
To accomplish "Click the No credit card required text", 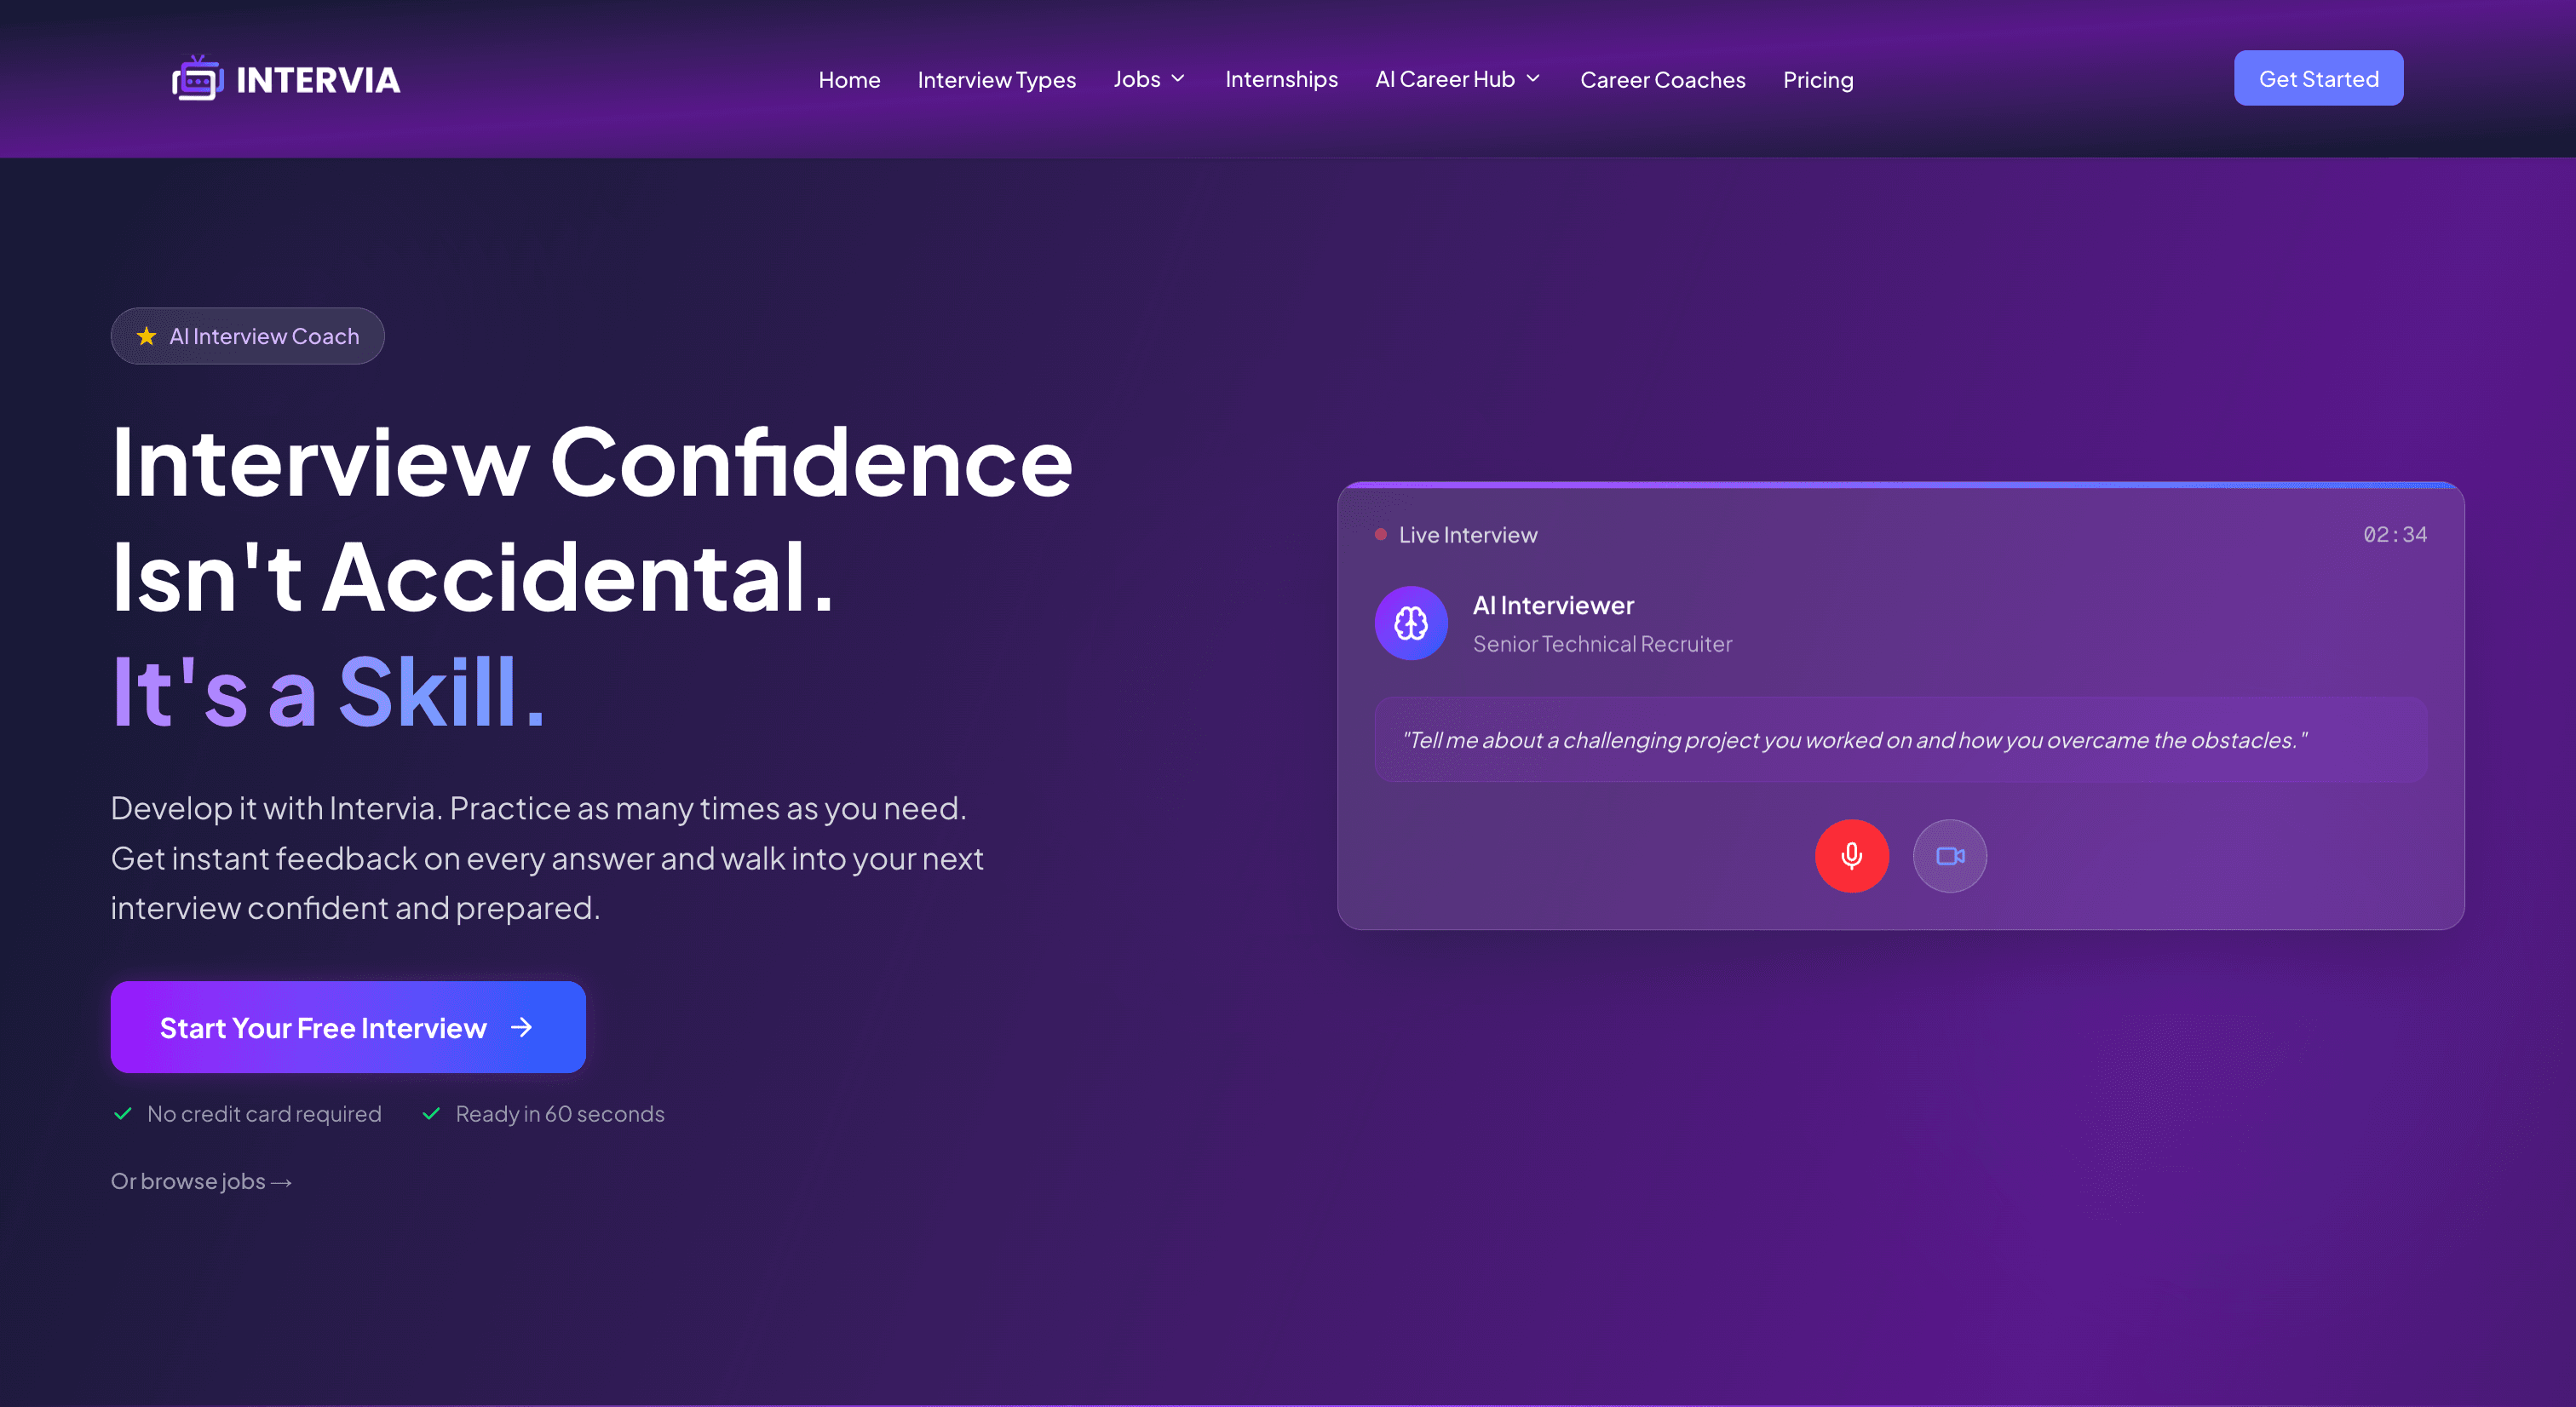I will pyautogui.click(x=264, y=1113).
